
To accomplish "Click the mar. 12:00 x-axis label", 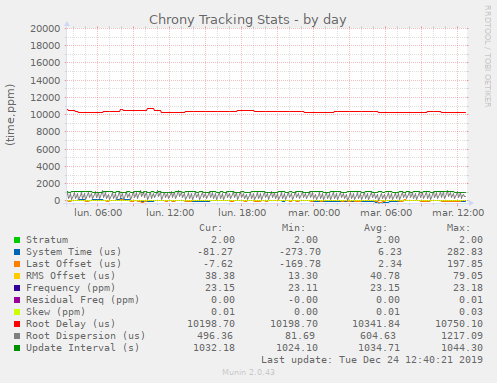I will click(458, 213).
